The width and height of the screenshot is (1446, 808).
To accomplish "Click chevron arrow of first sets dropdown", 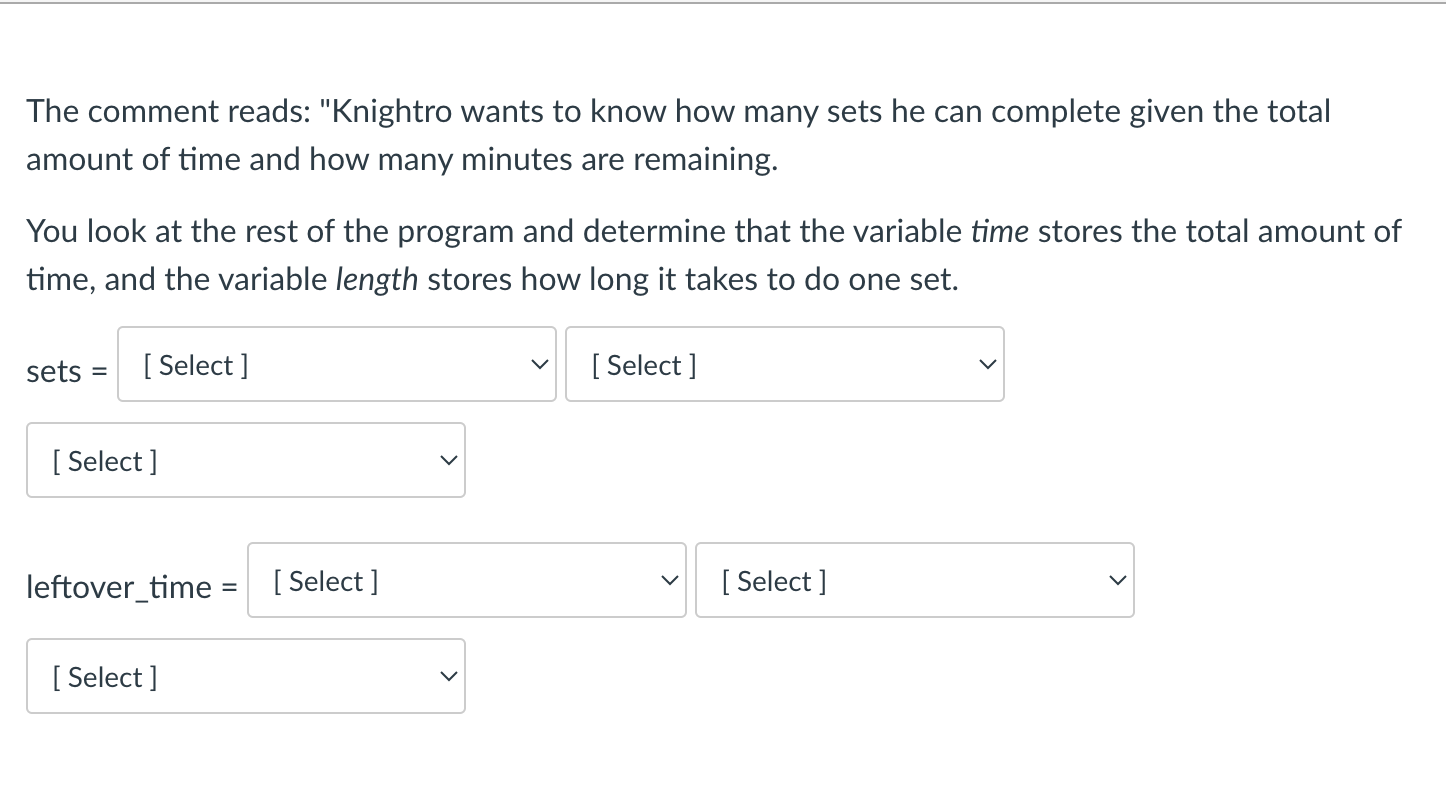I will [x=540, y=365].
